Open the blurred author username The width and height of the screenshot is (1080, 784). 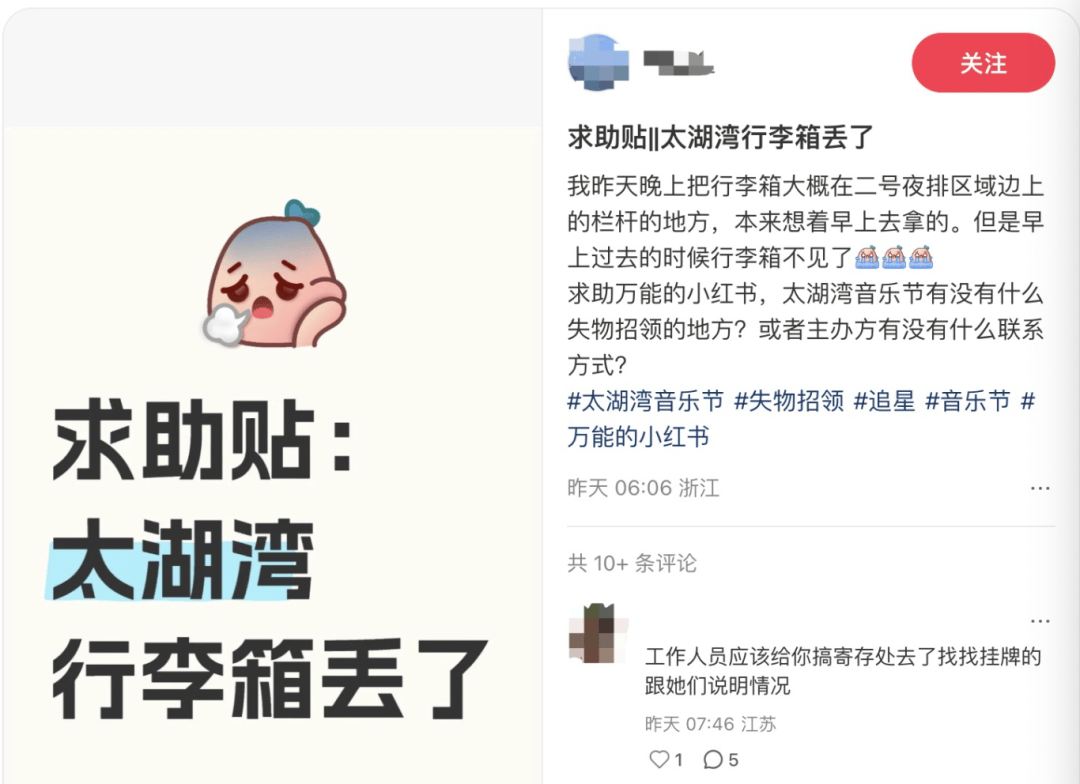pyautogui.click(x=678, y=63)
